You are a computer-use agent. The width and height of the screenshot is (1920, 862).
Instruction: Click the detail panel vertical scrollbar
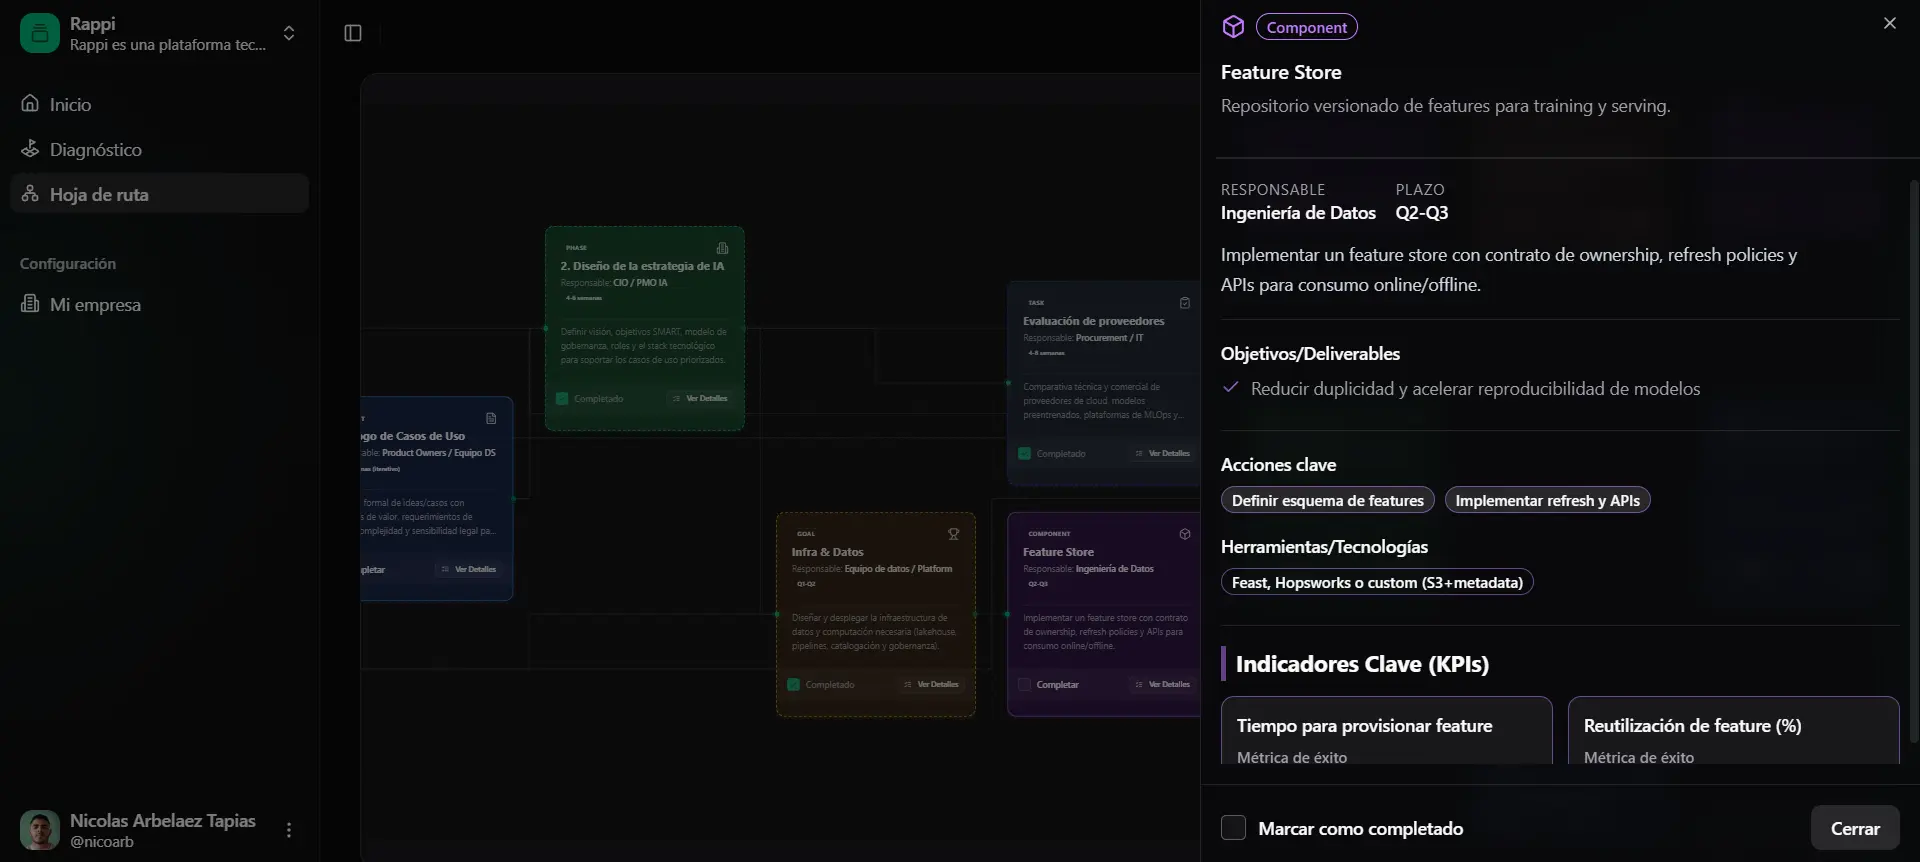coord(1913,460)
